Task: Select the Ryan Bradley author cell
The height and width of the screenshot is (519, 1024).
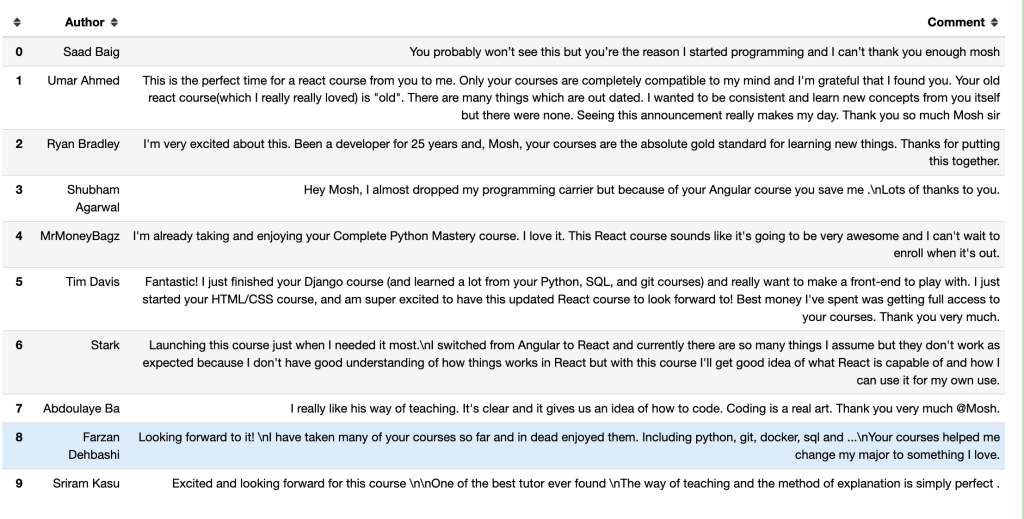Action: 83,144
